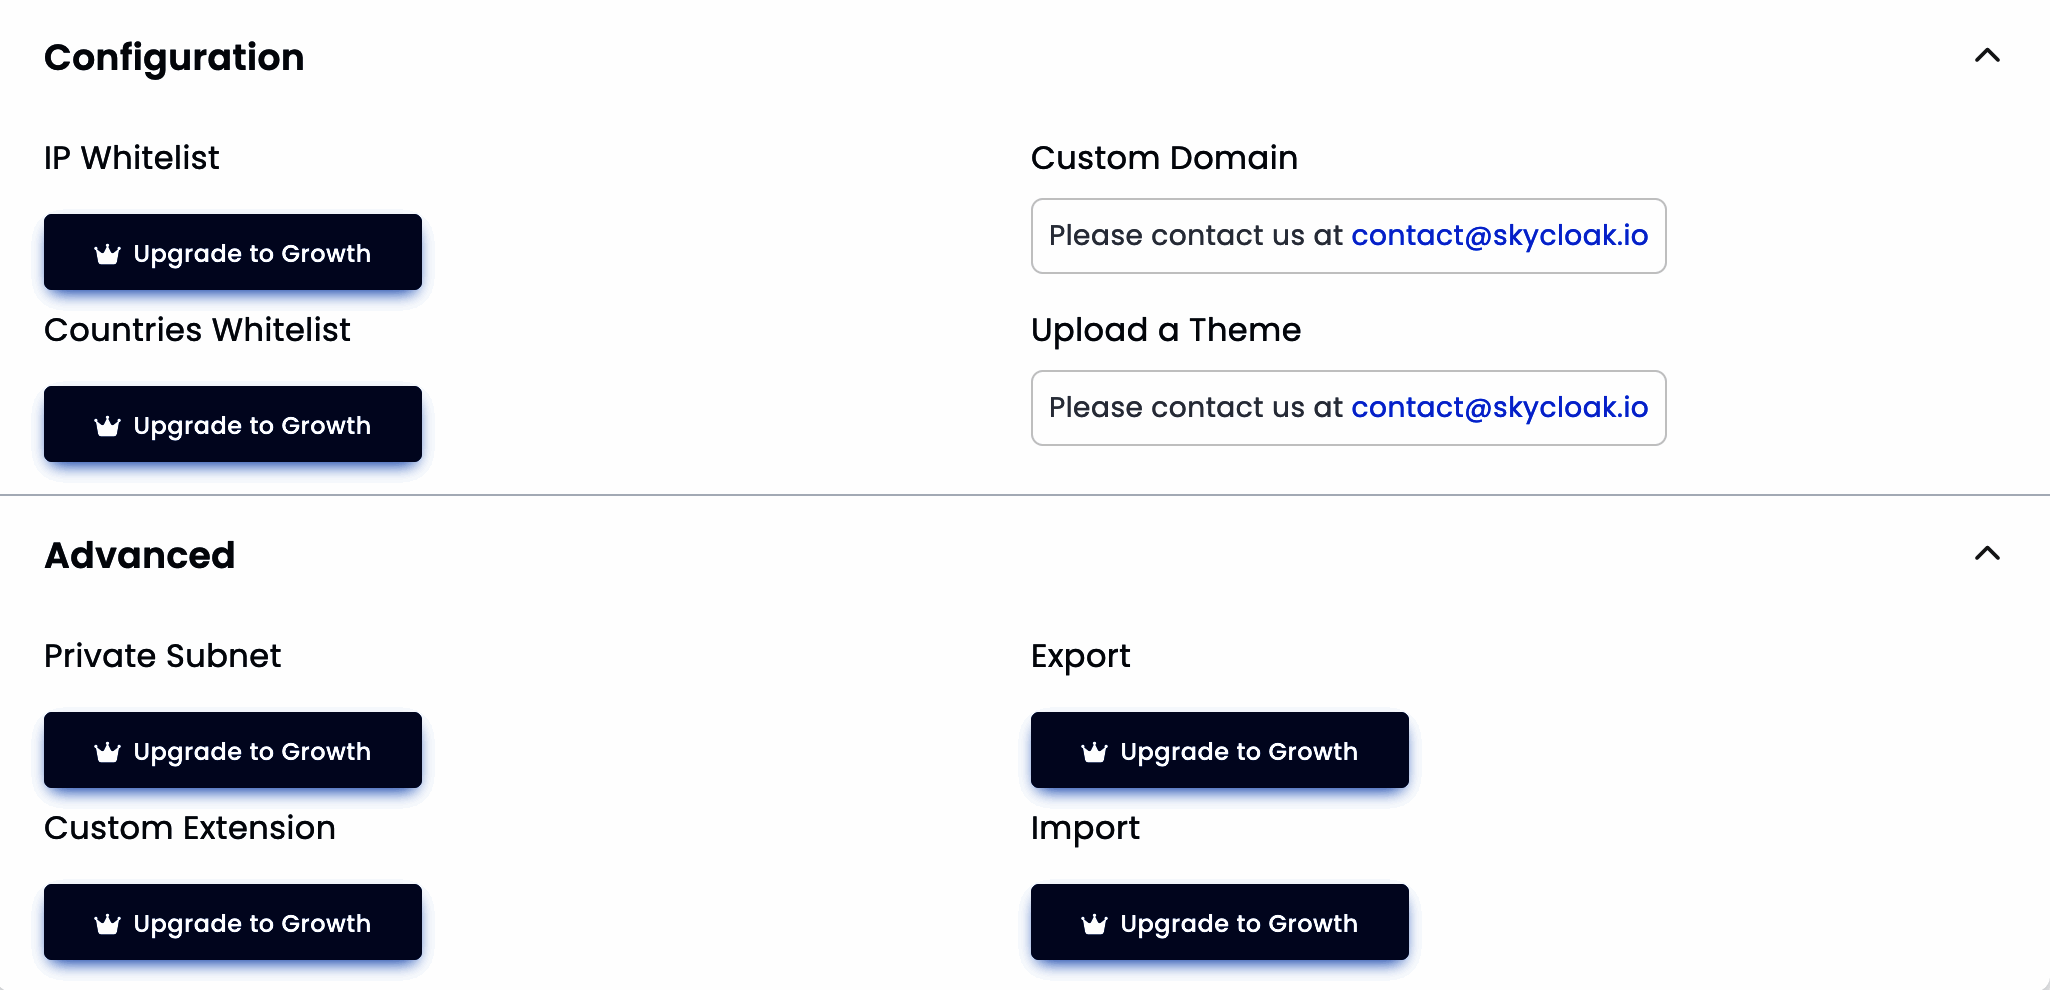This screenshot has width=2050, height=990.
Task: Open contact email link under Custom Domain
Action: click(x=1499, y=236)
